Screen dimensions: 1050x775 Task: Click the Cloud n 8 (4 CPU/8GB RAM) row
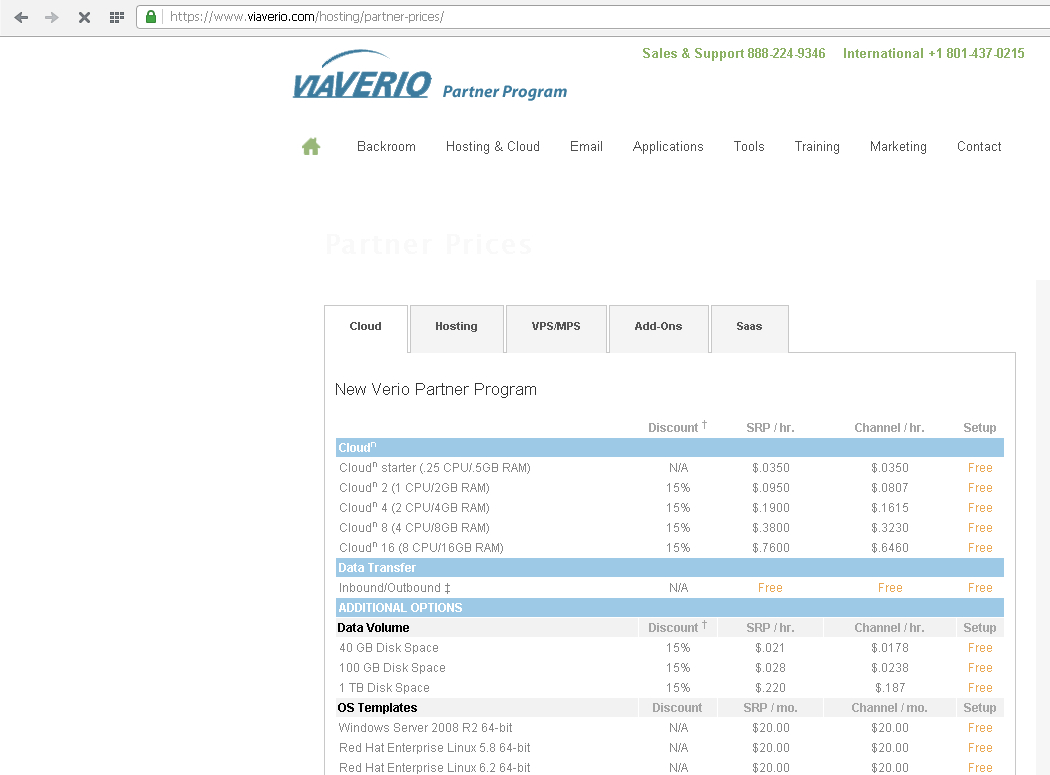(x=670, y=528)
